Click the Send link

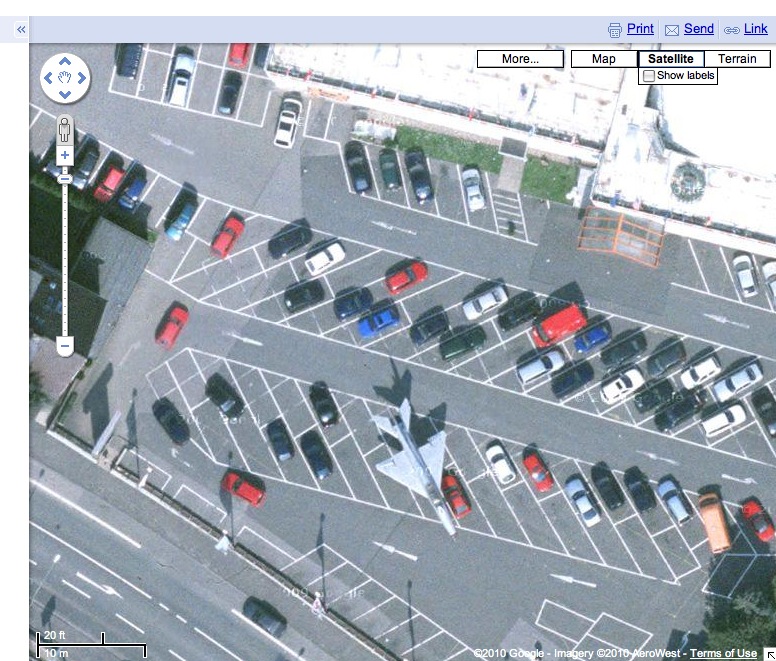[x=698, y=29]
